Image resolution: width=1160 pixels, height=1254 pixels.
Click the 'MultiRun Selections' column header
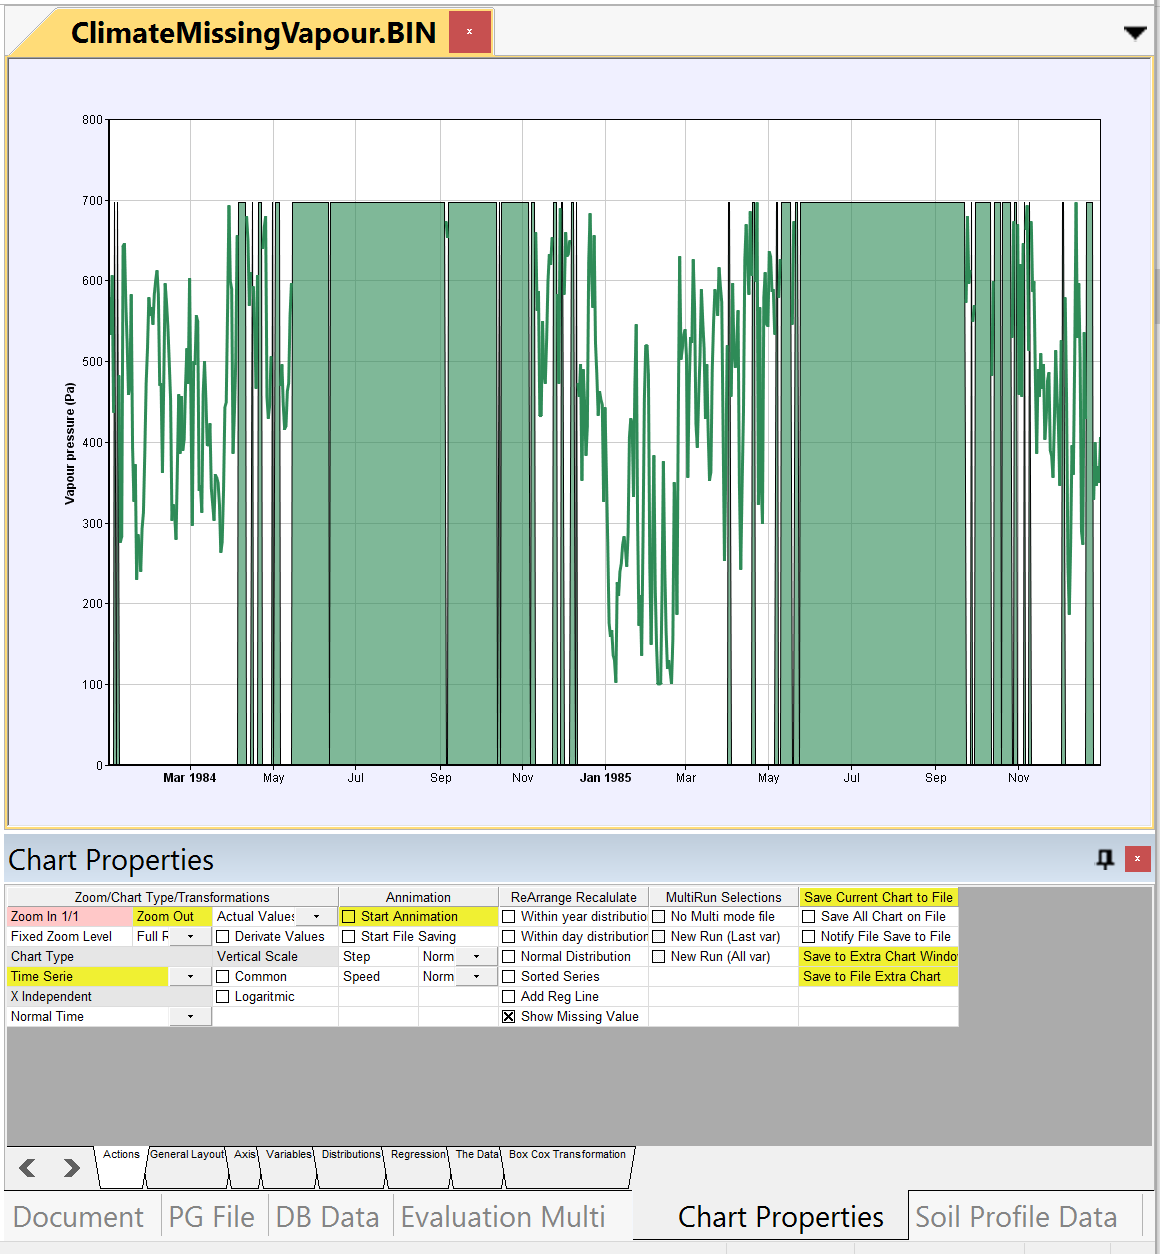[724, 898]
